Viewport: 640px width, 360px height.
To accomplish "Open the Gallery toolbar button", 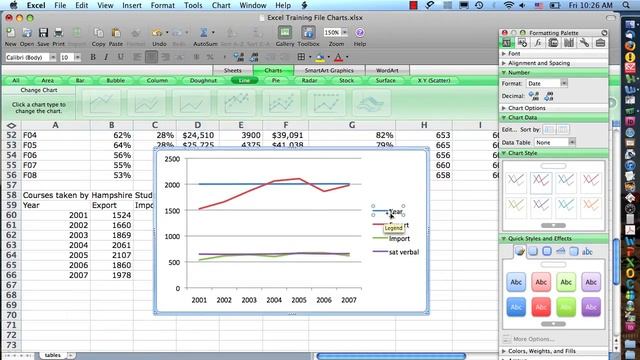I will click(x=285, y=33).
